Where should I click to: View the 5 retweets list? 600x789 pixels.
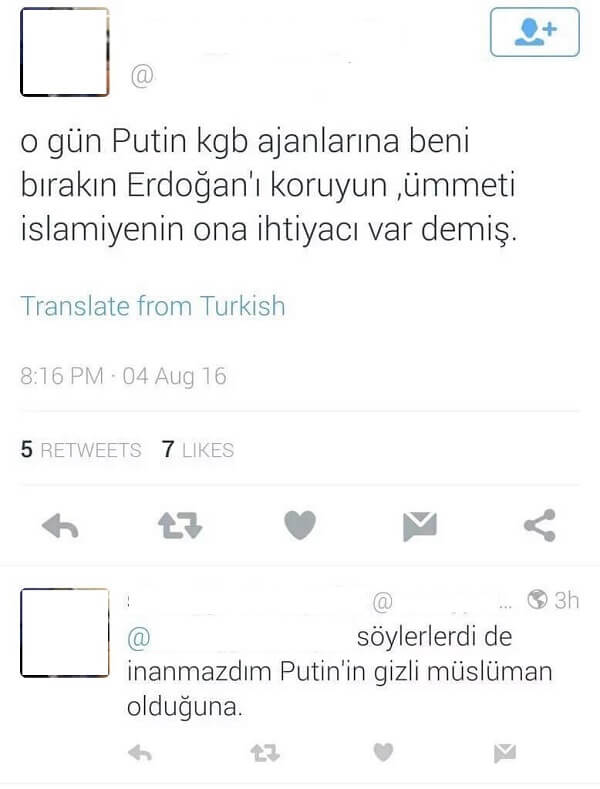point(81,449)
